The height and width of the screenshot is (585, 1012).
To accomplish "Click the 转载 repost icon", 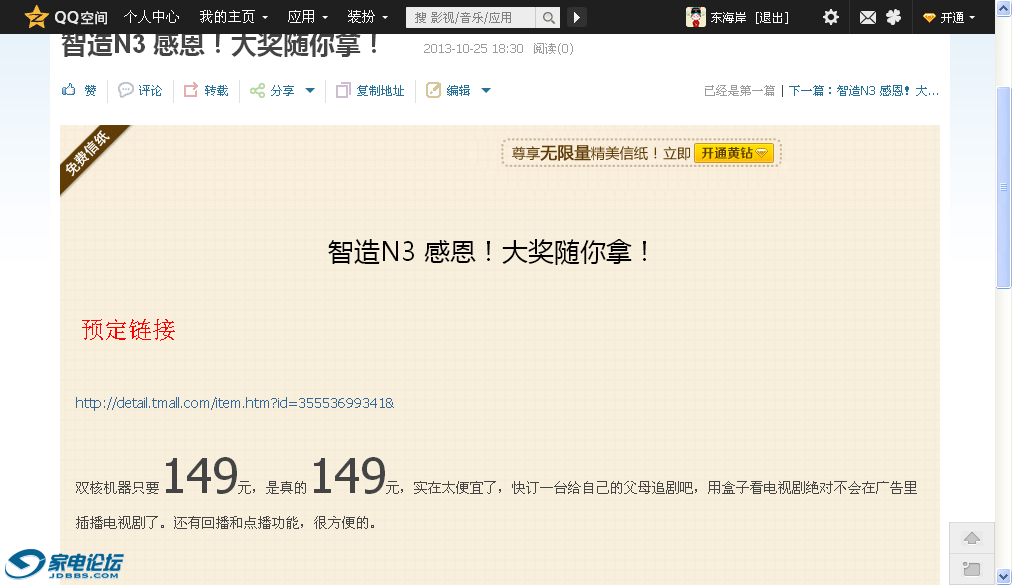I will 189,90.
